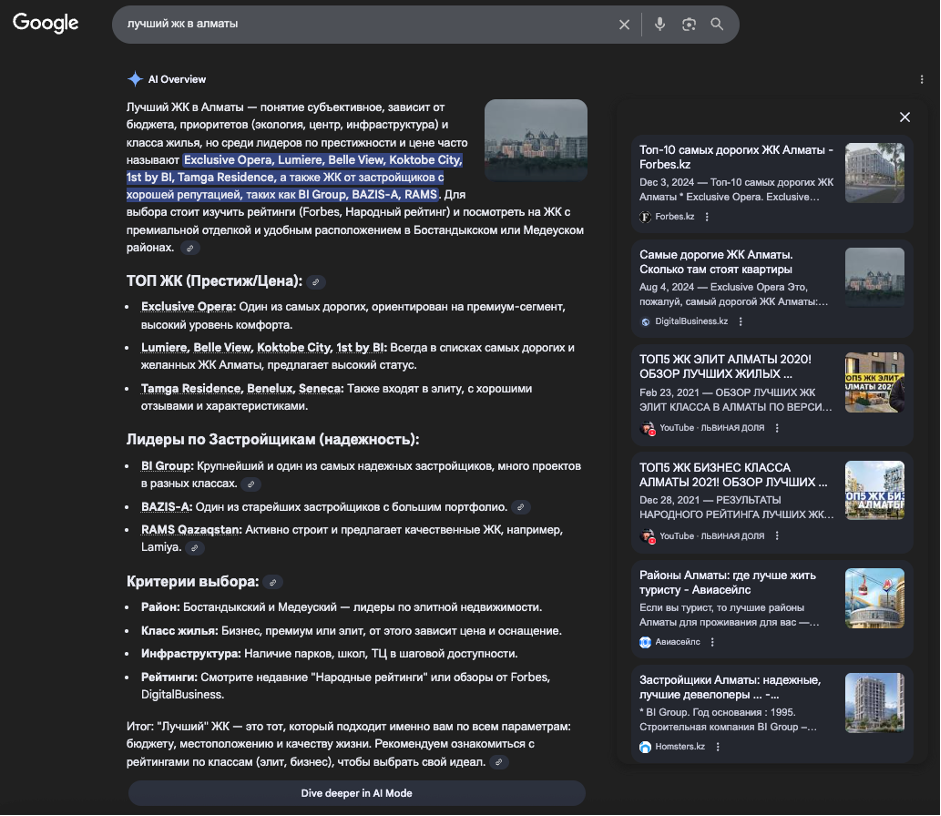941x816 pixels.
Task: Open Районы Алматы Авиасейлс article
Action: (728, 582)
